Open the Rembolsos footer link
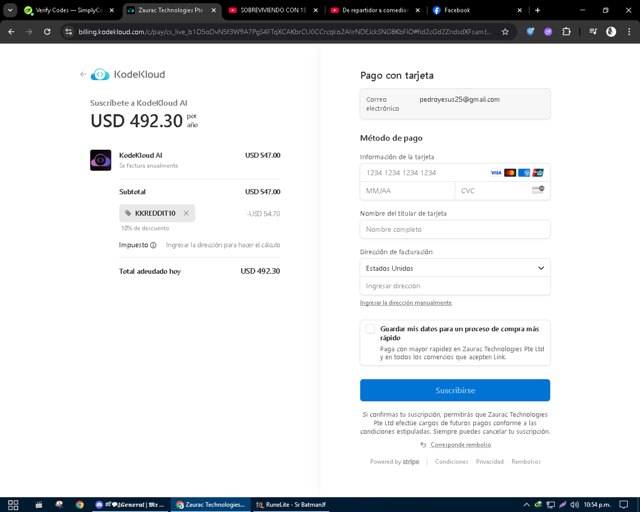This screenshot has width=640, height=512. (526, 462)
